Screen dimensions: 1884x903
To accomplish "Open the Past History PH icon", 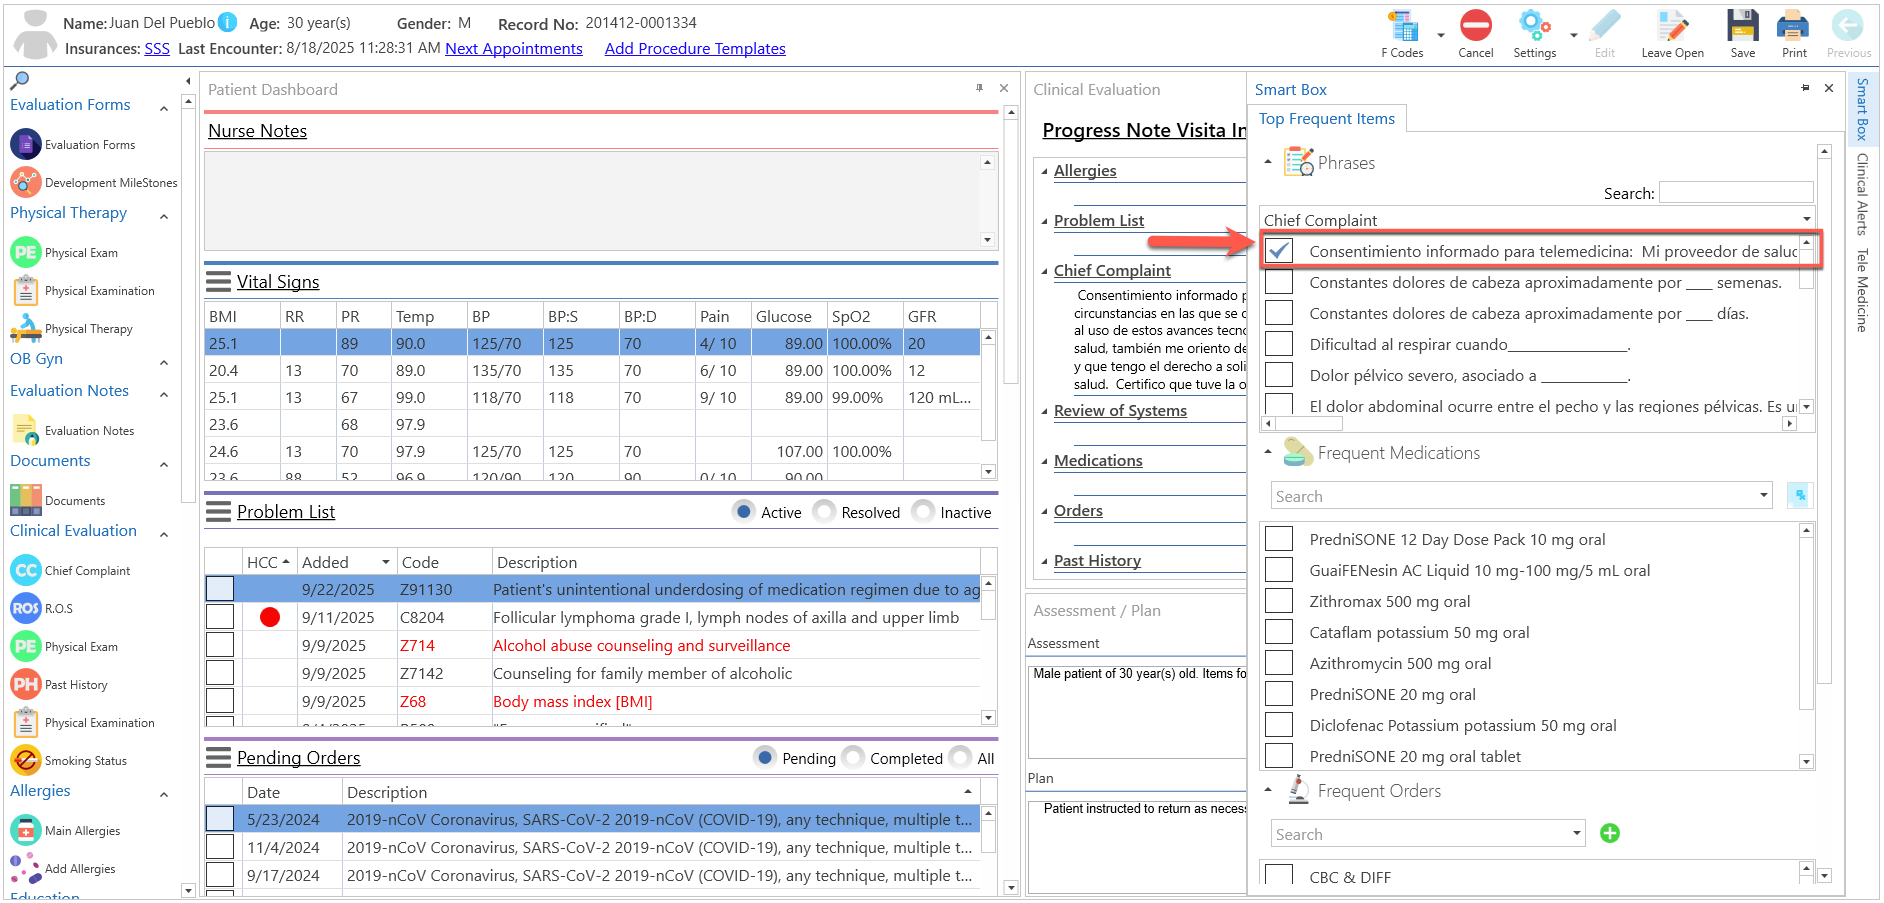I will 26,684.
